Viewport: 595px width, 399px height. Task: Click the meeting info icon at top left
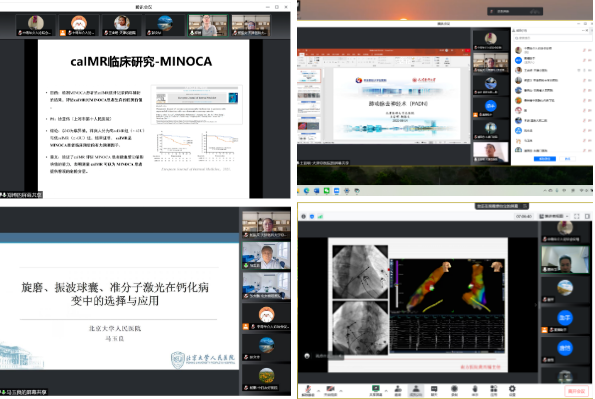[x=304, y=216]
